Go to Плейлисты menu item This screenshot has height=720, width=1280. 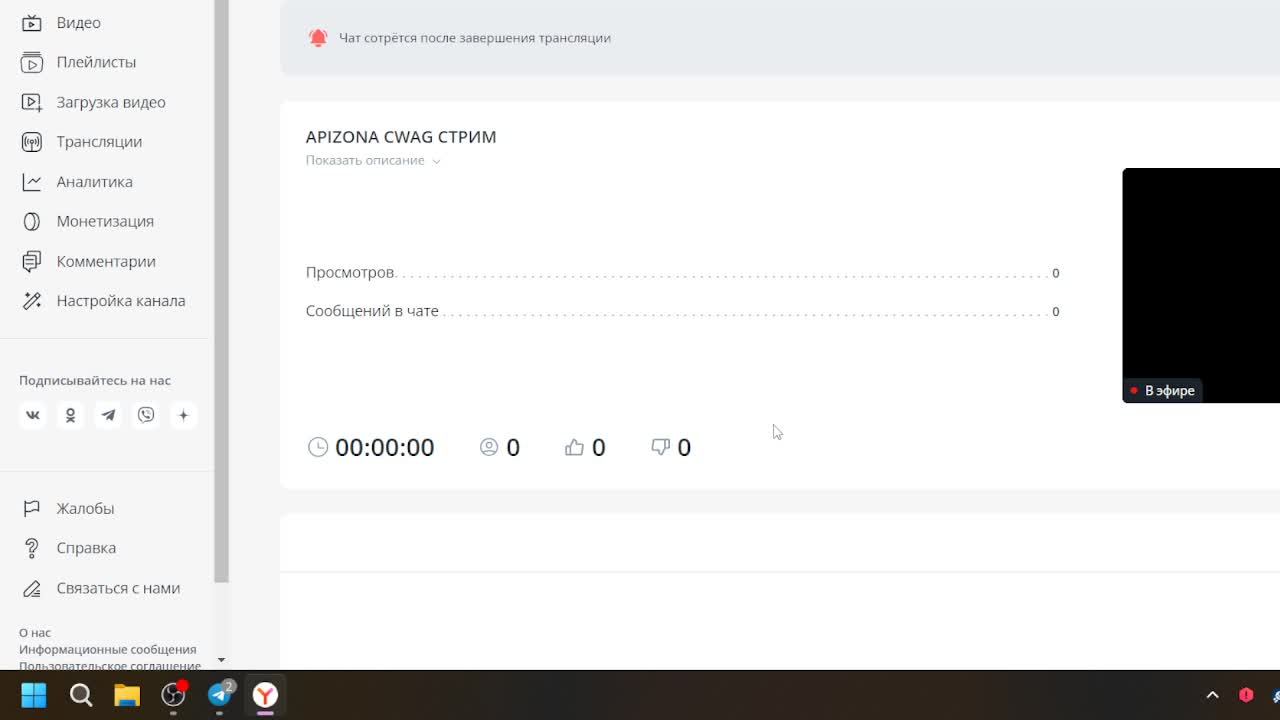[96, 62]
